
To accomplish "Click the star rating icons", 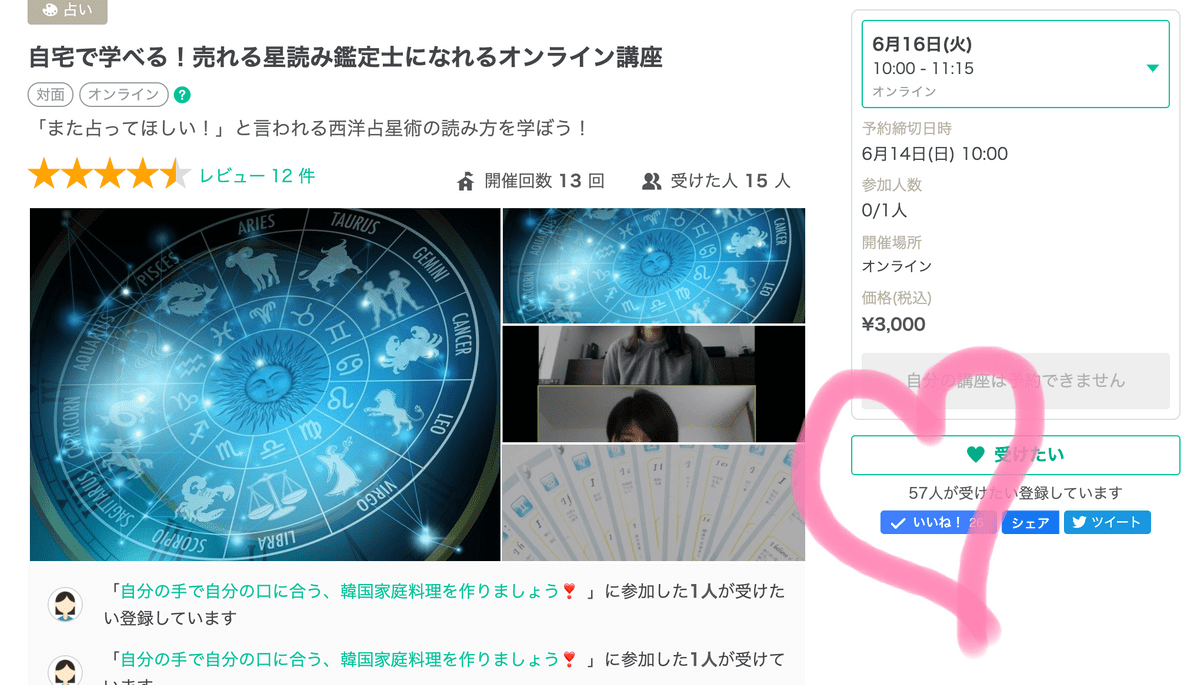I will 110,175.
